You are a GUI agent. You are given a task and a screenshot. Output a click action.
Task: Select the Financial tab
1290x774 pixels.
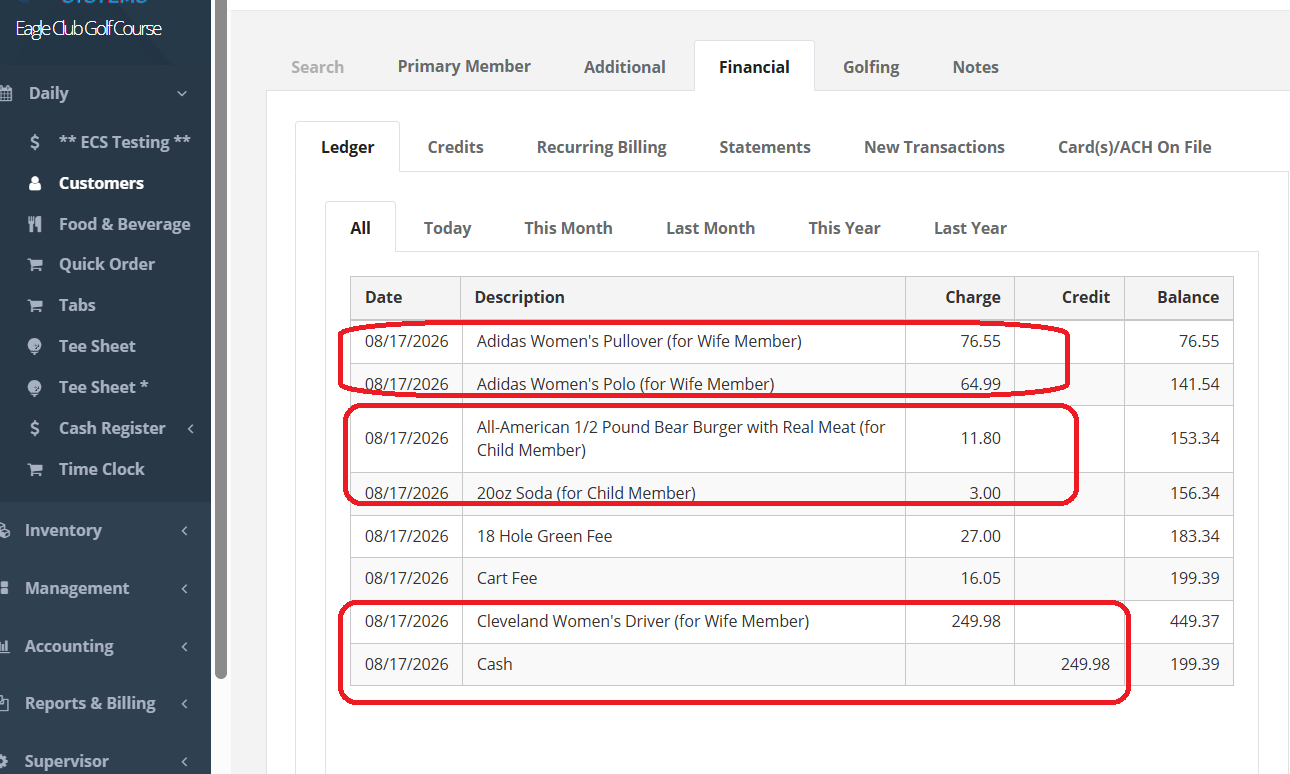754,67
